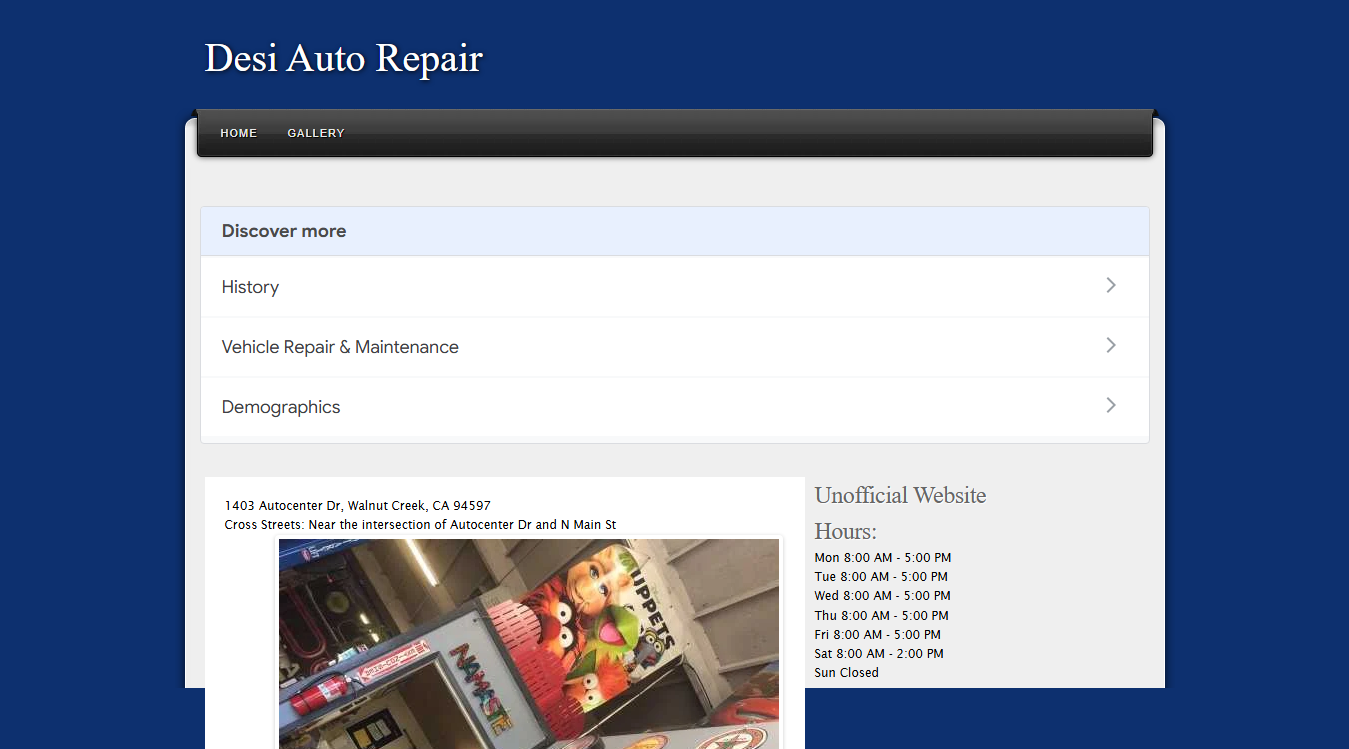
Task: Go to the HOME menu item
Action: coord(239,133)
